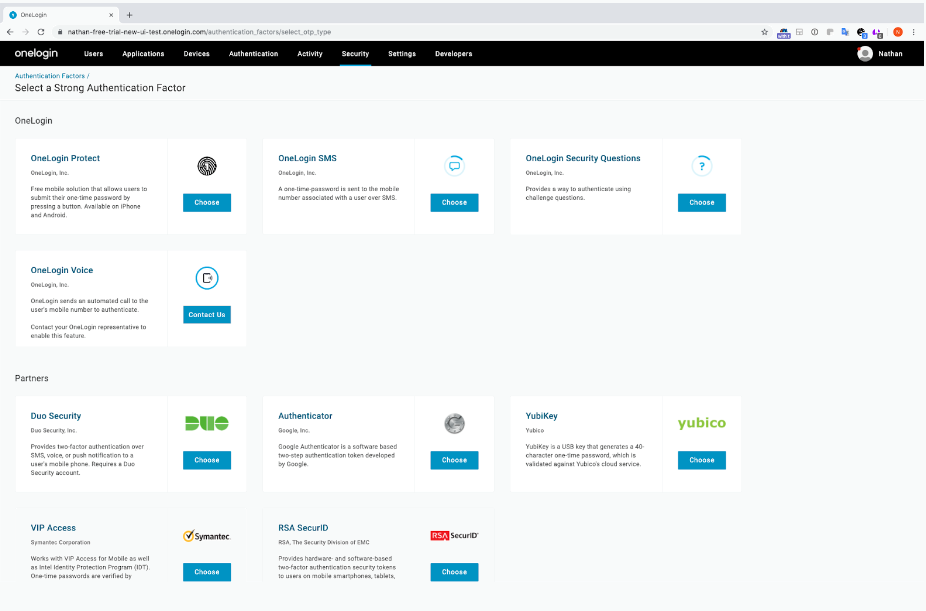Click the OneLogin Security Questions title
The height and width of the screenshot is (611, 926).
click(x=583, y=158)
